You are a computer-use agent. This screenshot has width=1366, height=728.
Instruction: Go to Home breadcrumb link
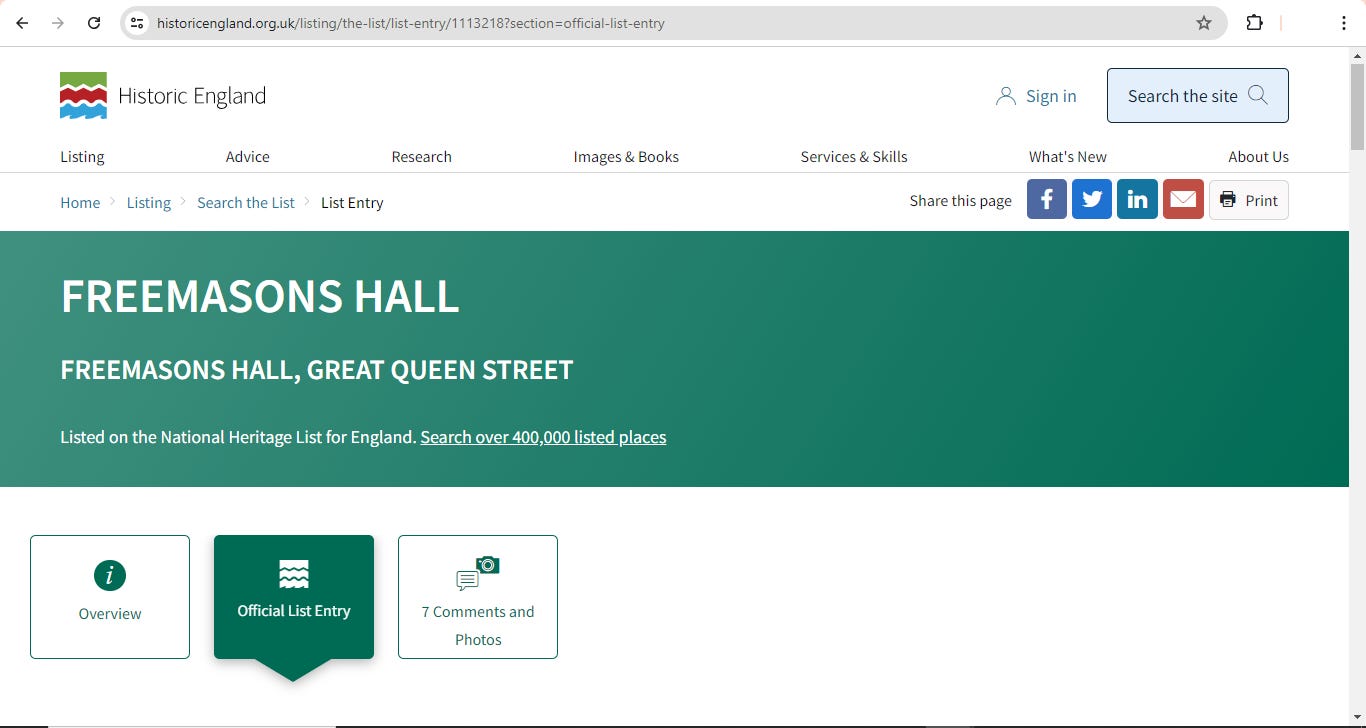(x=80, y=203)
